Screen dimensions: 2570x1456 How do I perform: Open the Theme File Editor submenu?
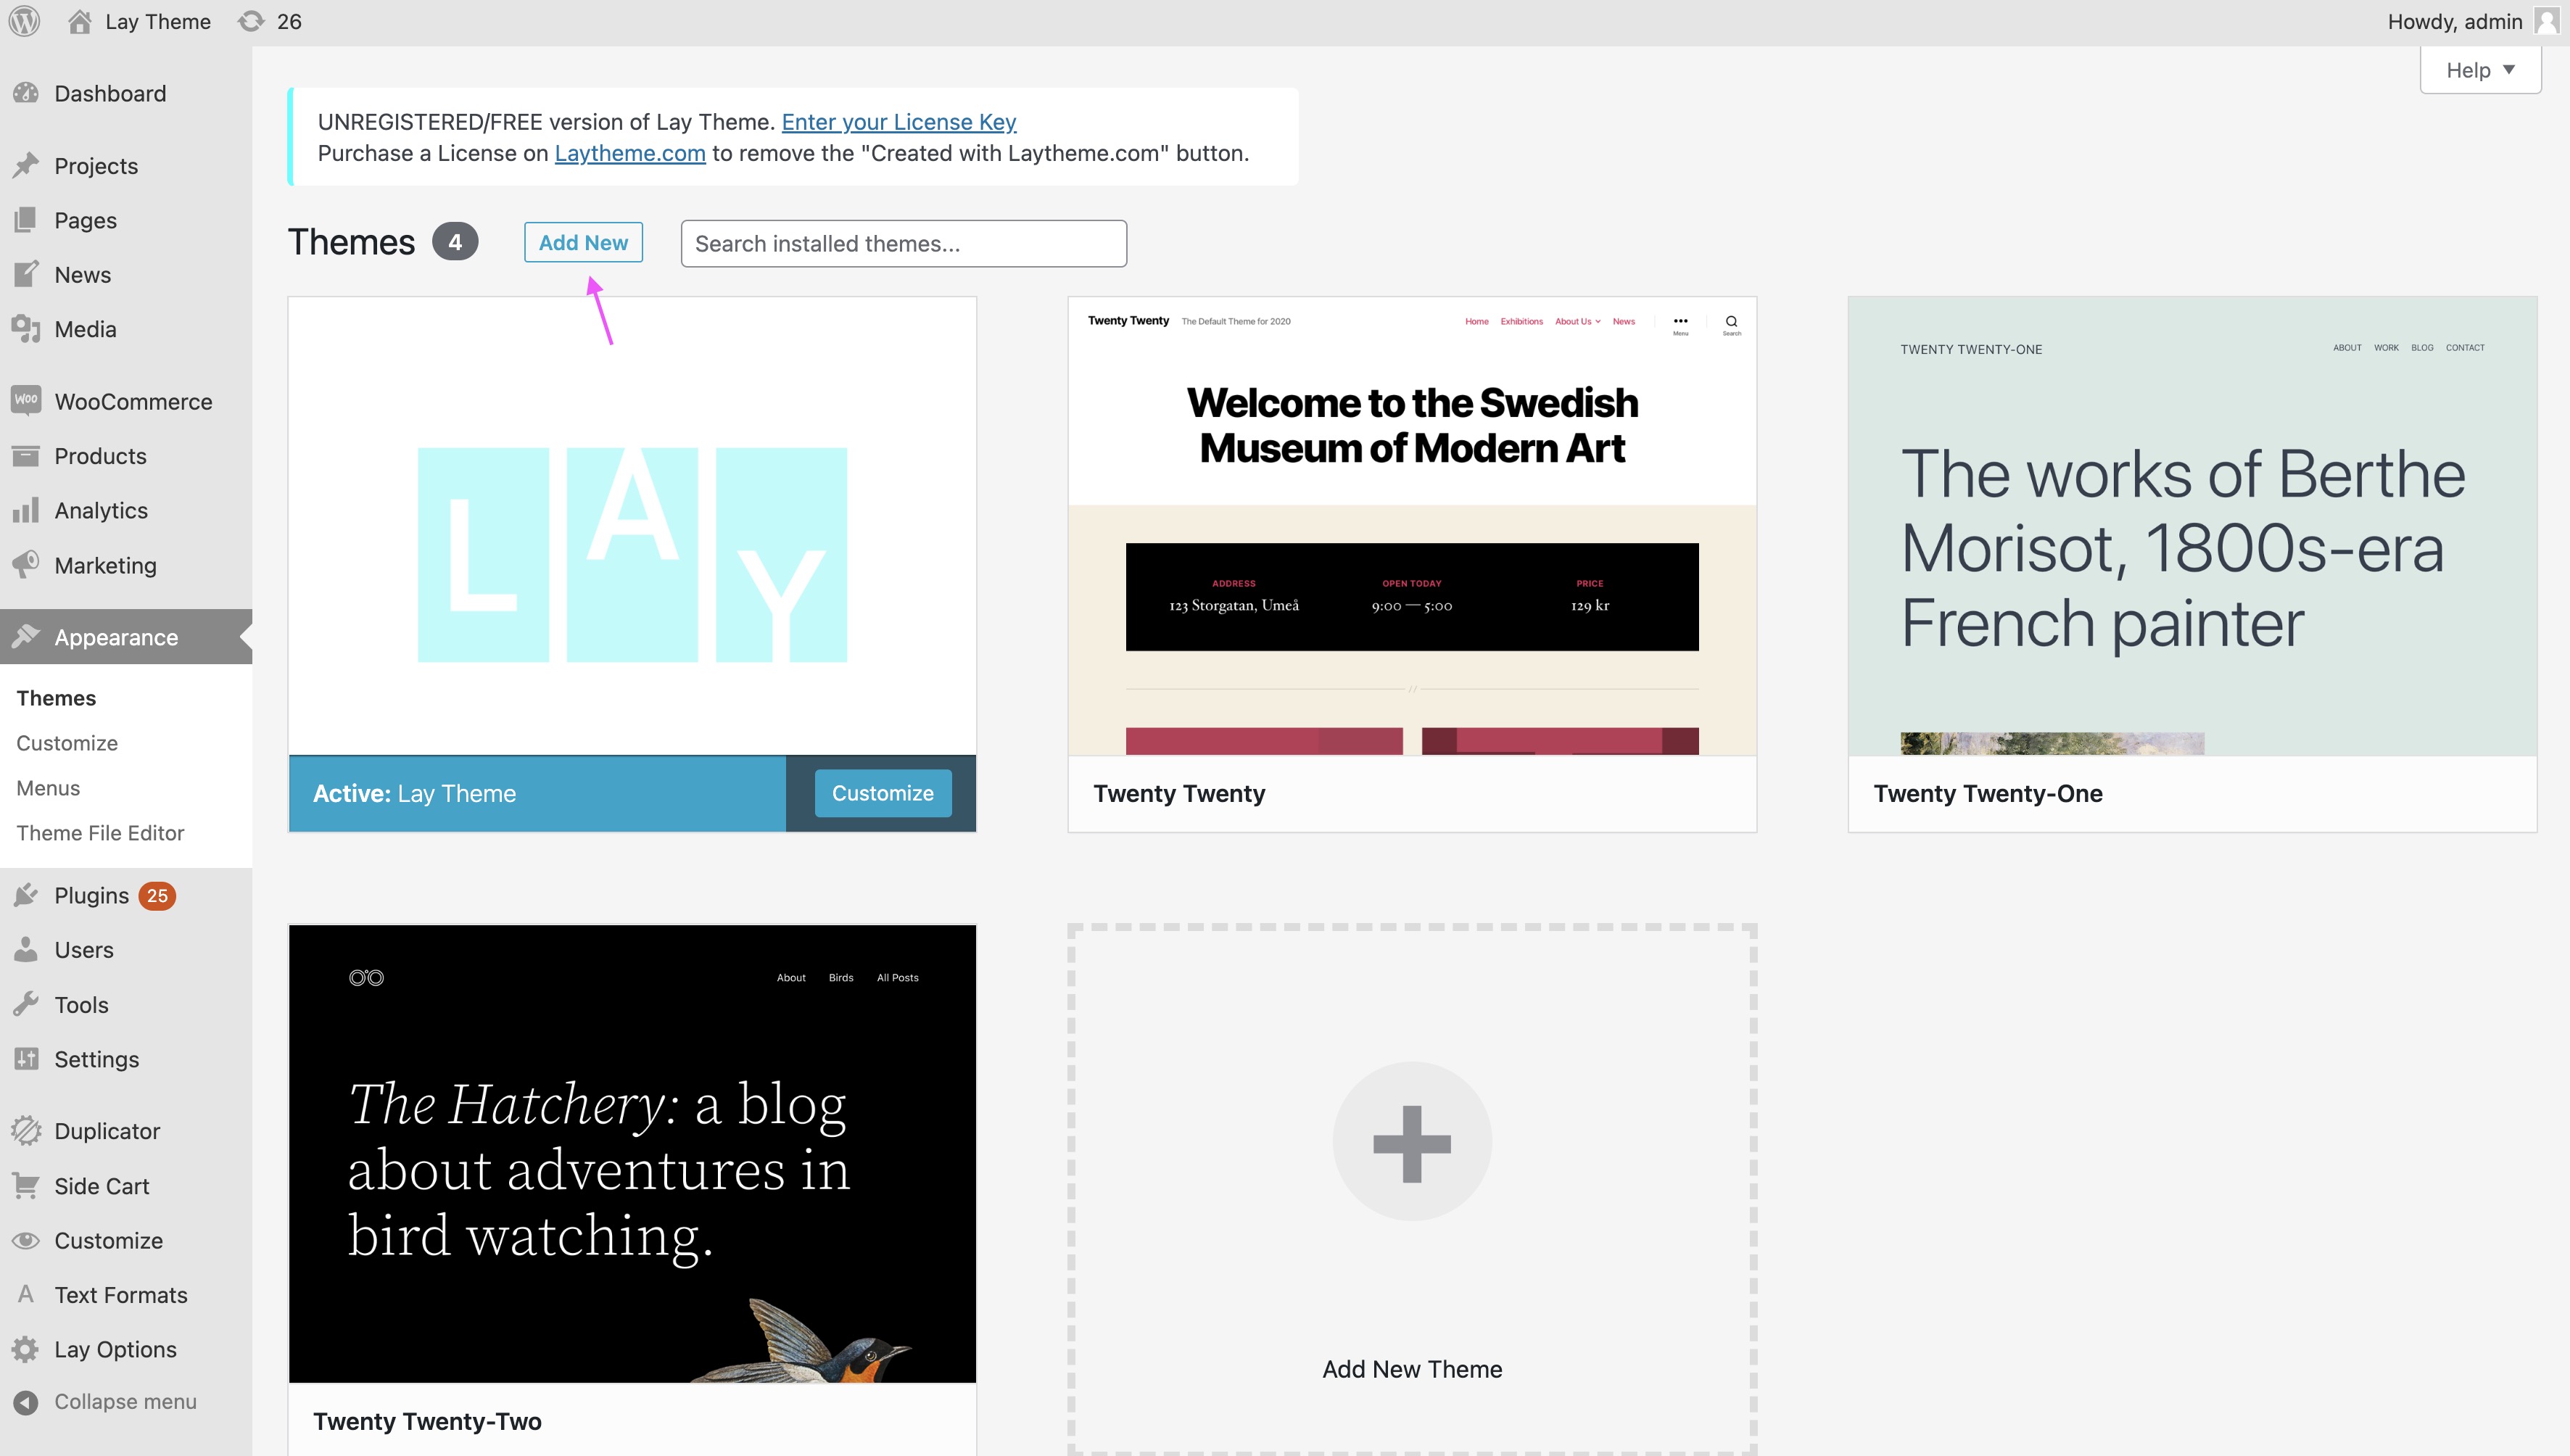(x=100, y=833)
